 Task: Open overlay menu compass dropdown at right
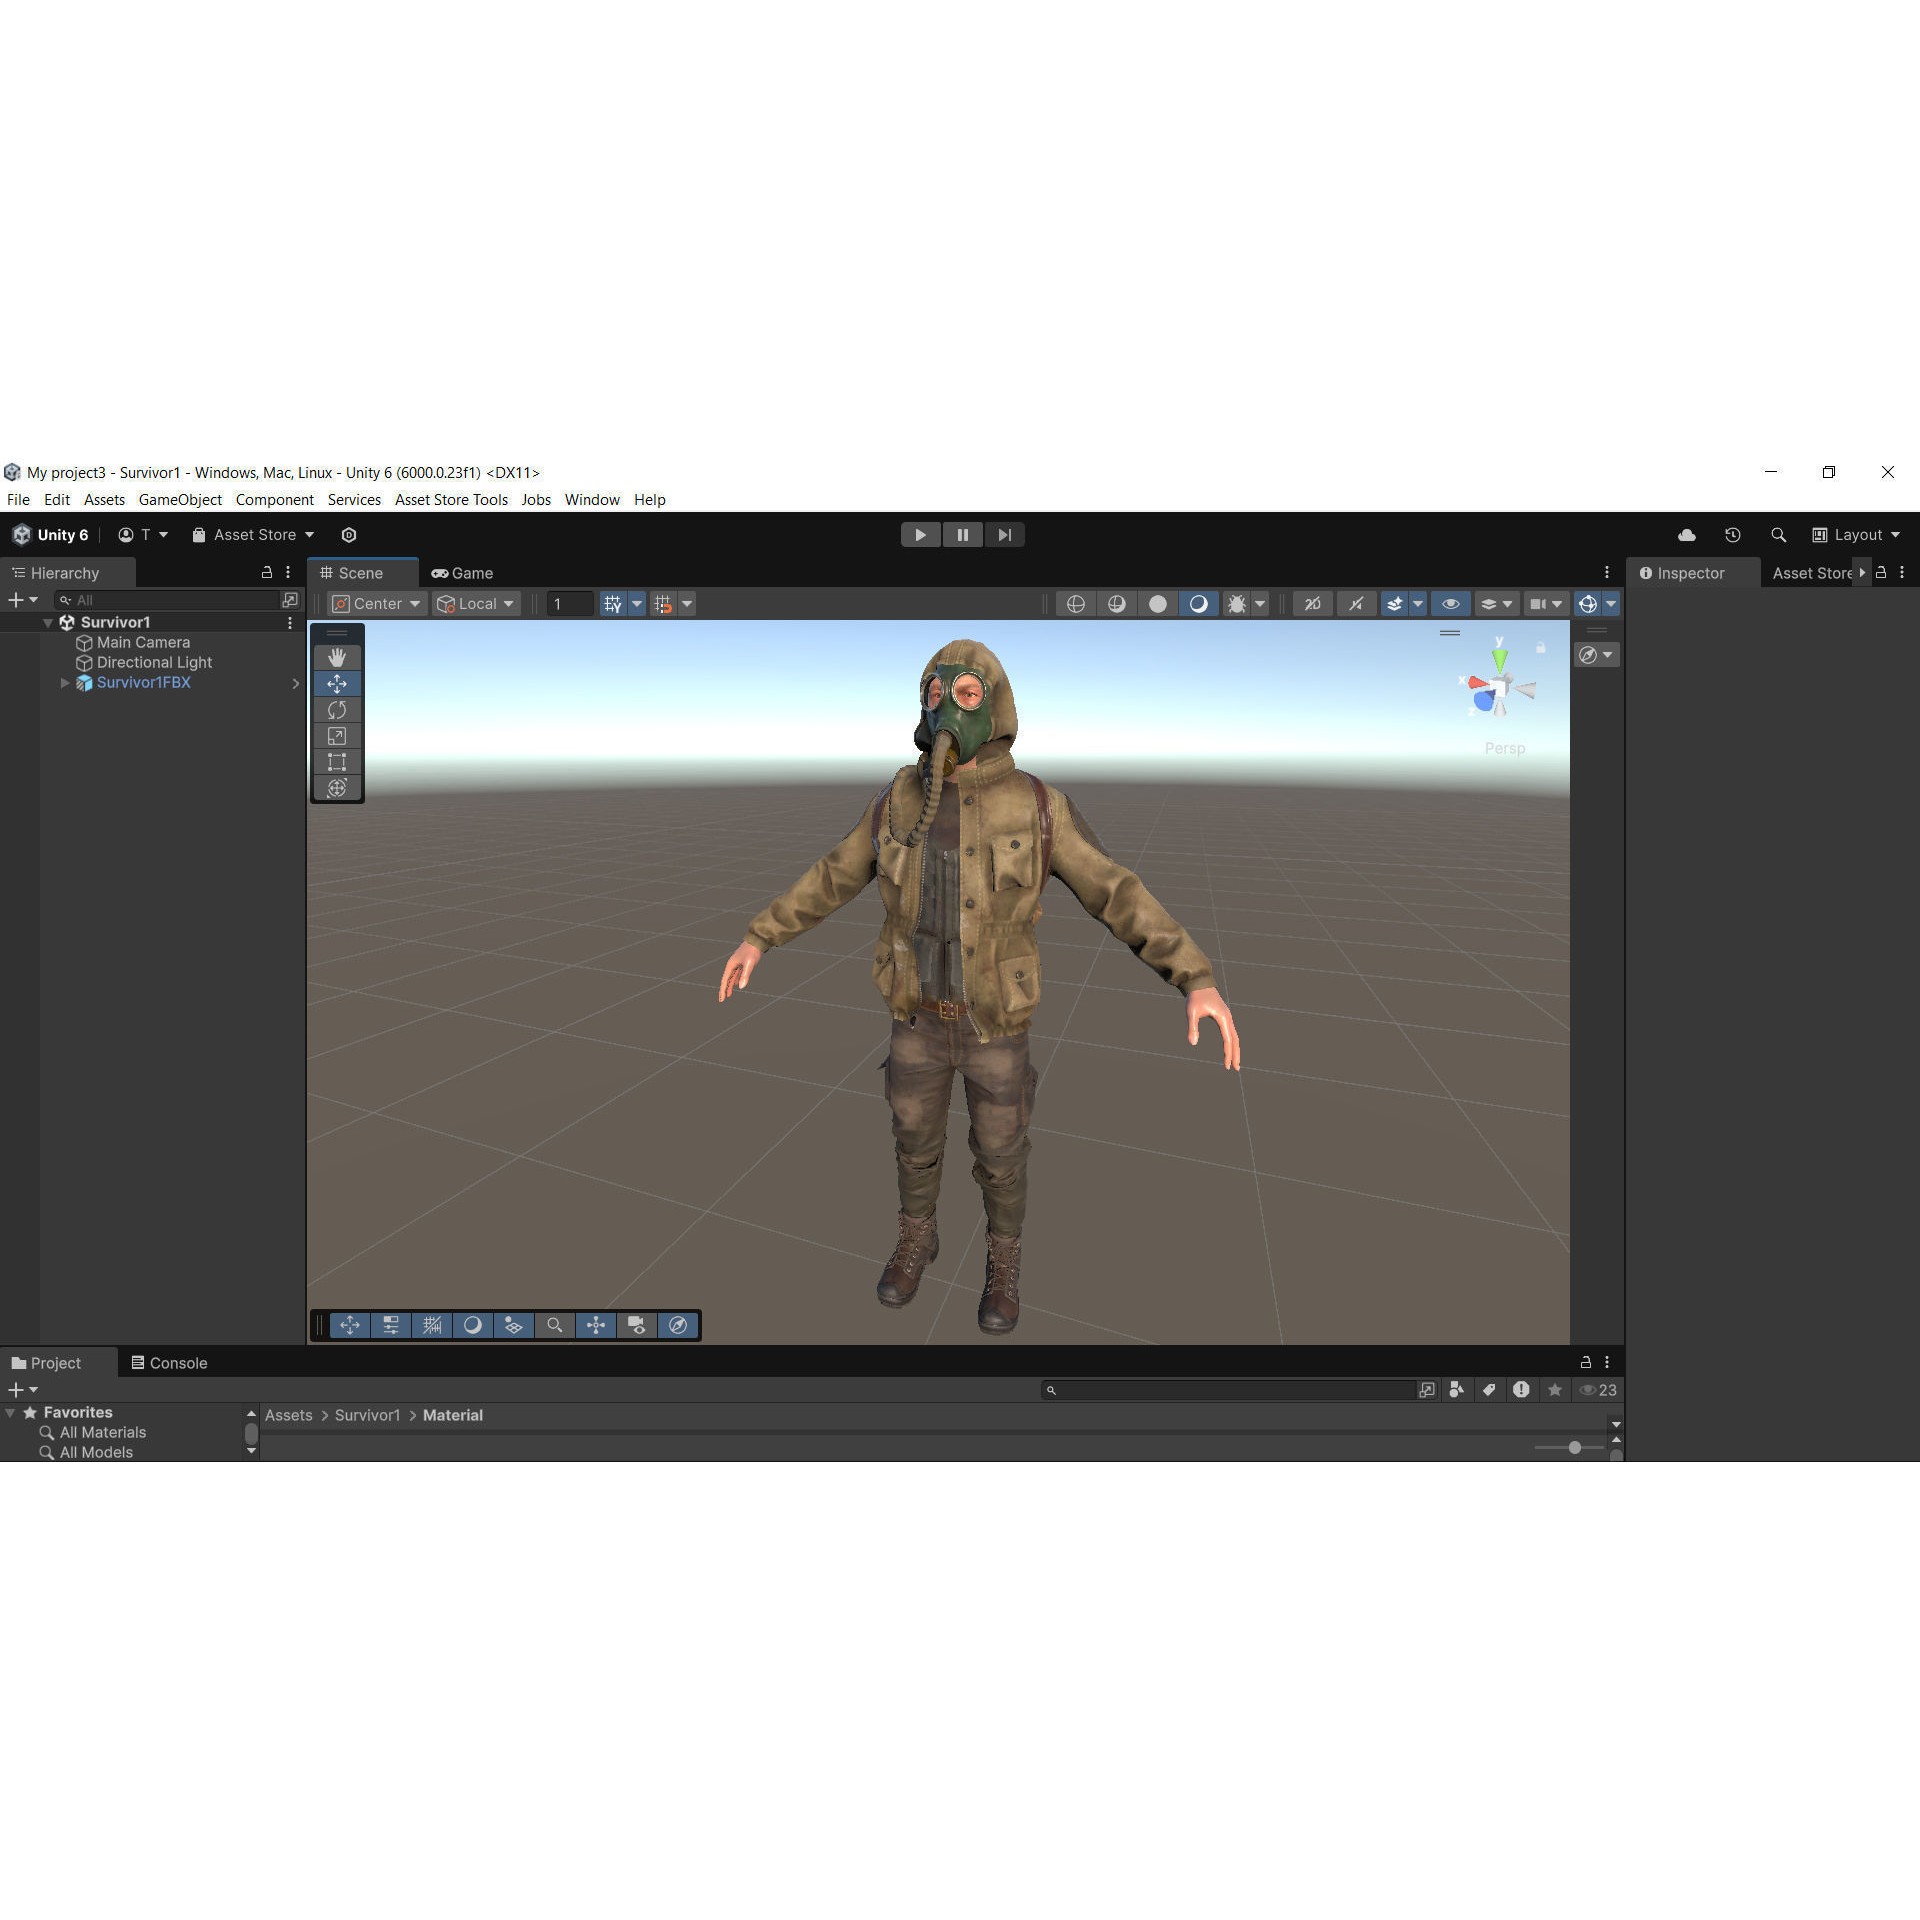tap(1596, 655)
